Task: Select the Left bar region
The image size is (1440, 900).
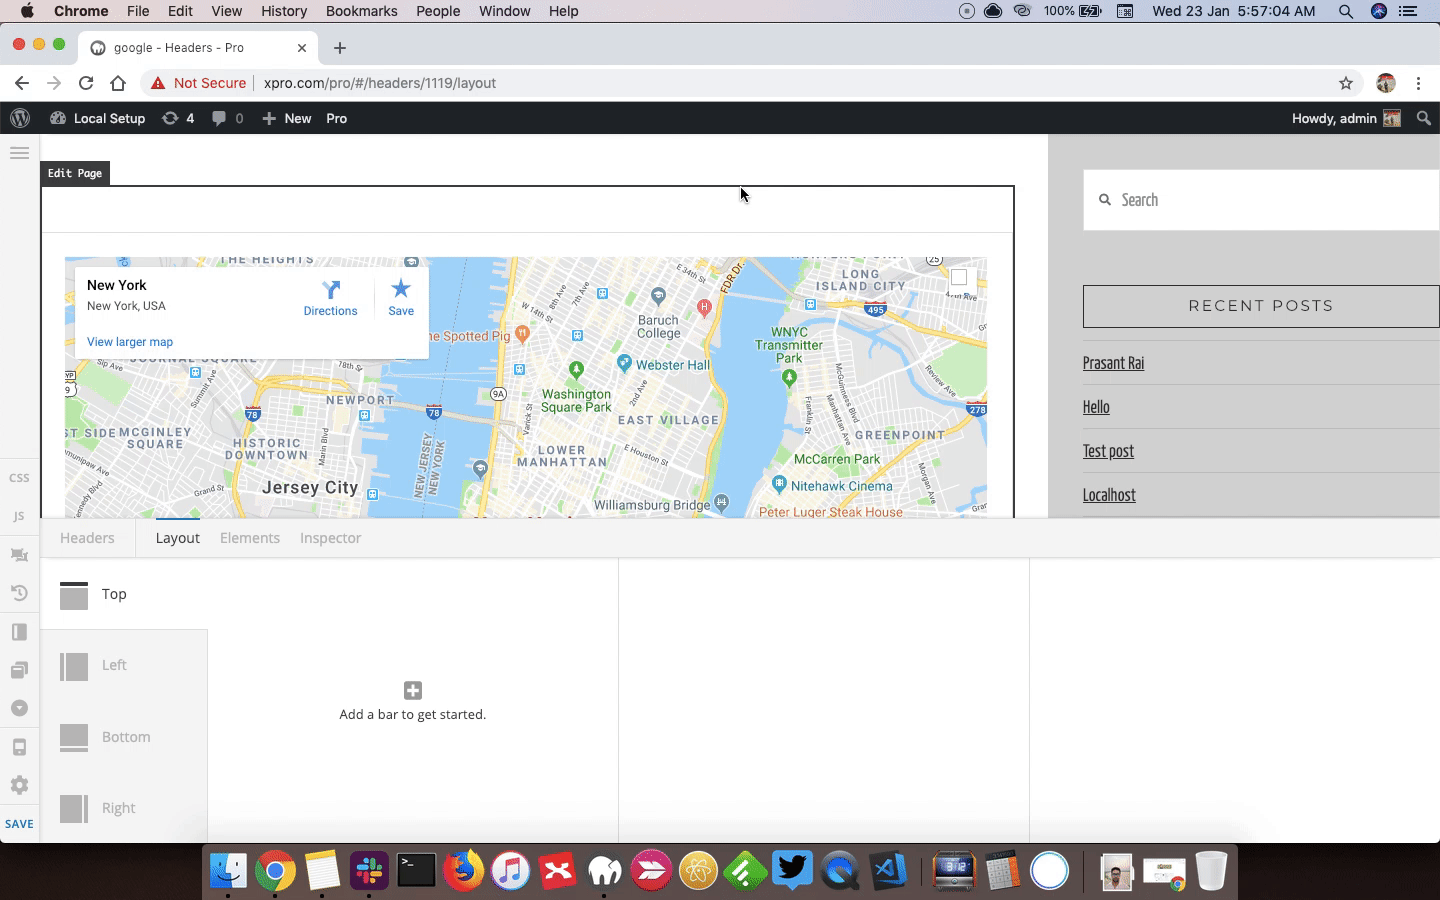Action: pyautogui.click(x=124, y=665)
